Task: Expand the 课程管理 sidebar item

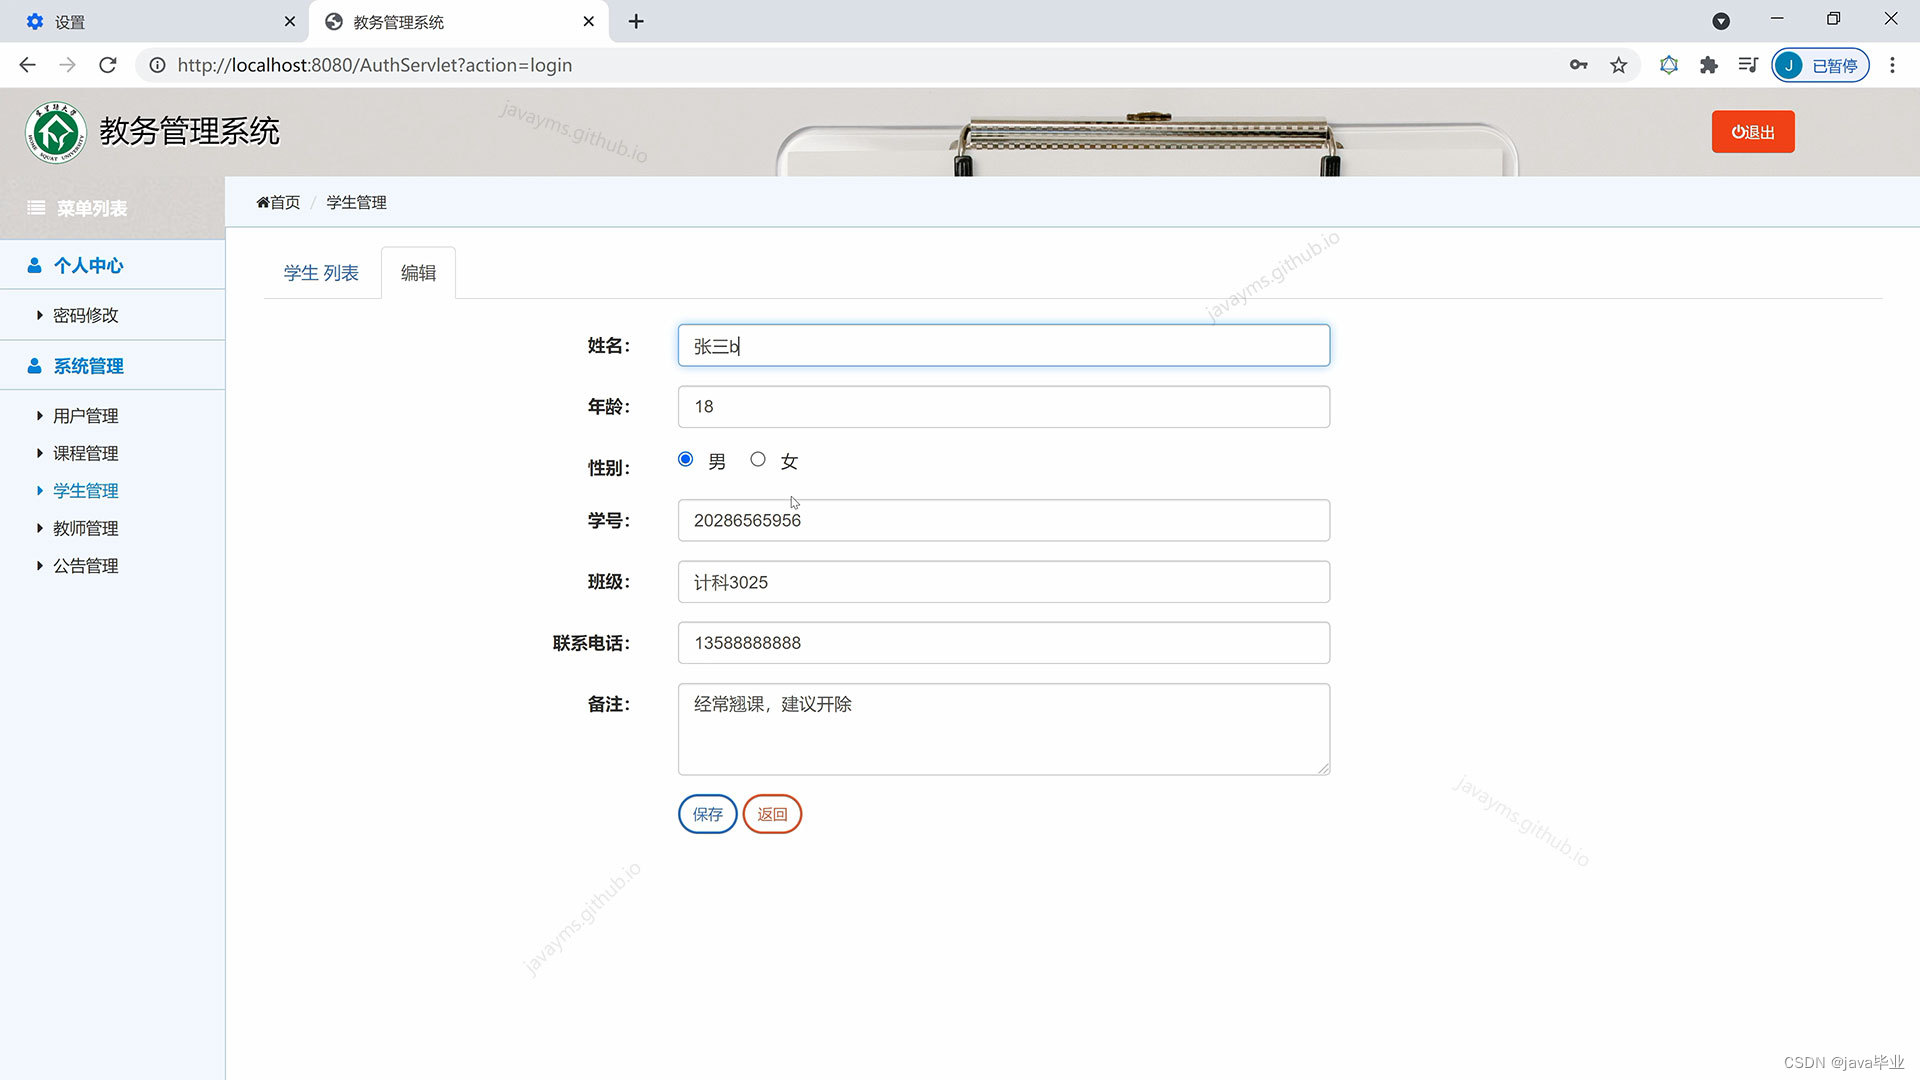Action: 85,453
